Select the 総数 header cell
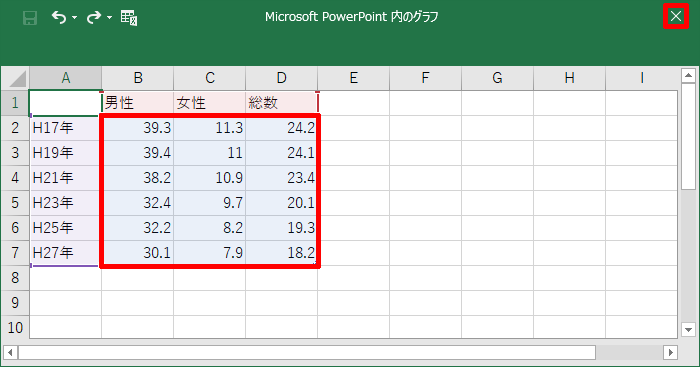Viewport: 700px width, 367px height. point(282,103)
